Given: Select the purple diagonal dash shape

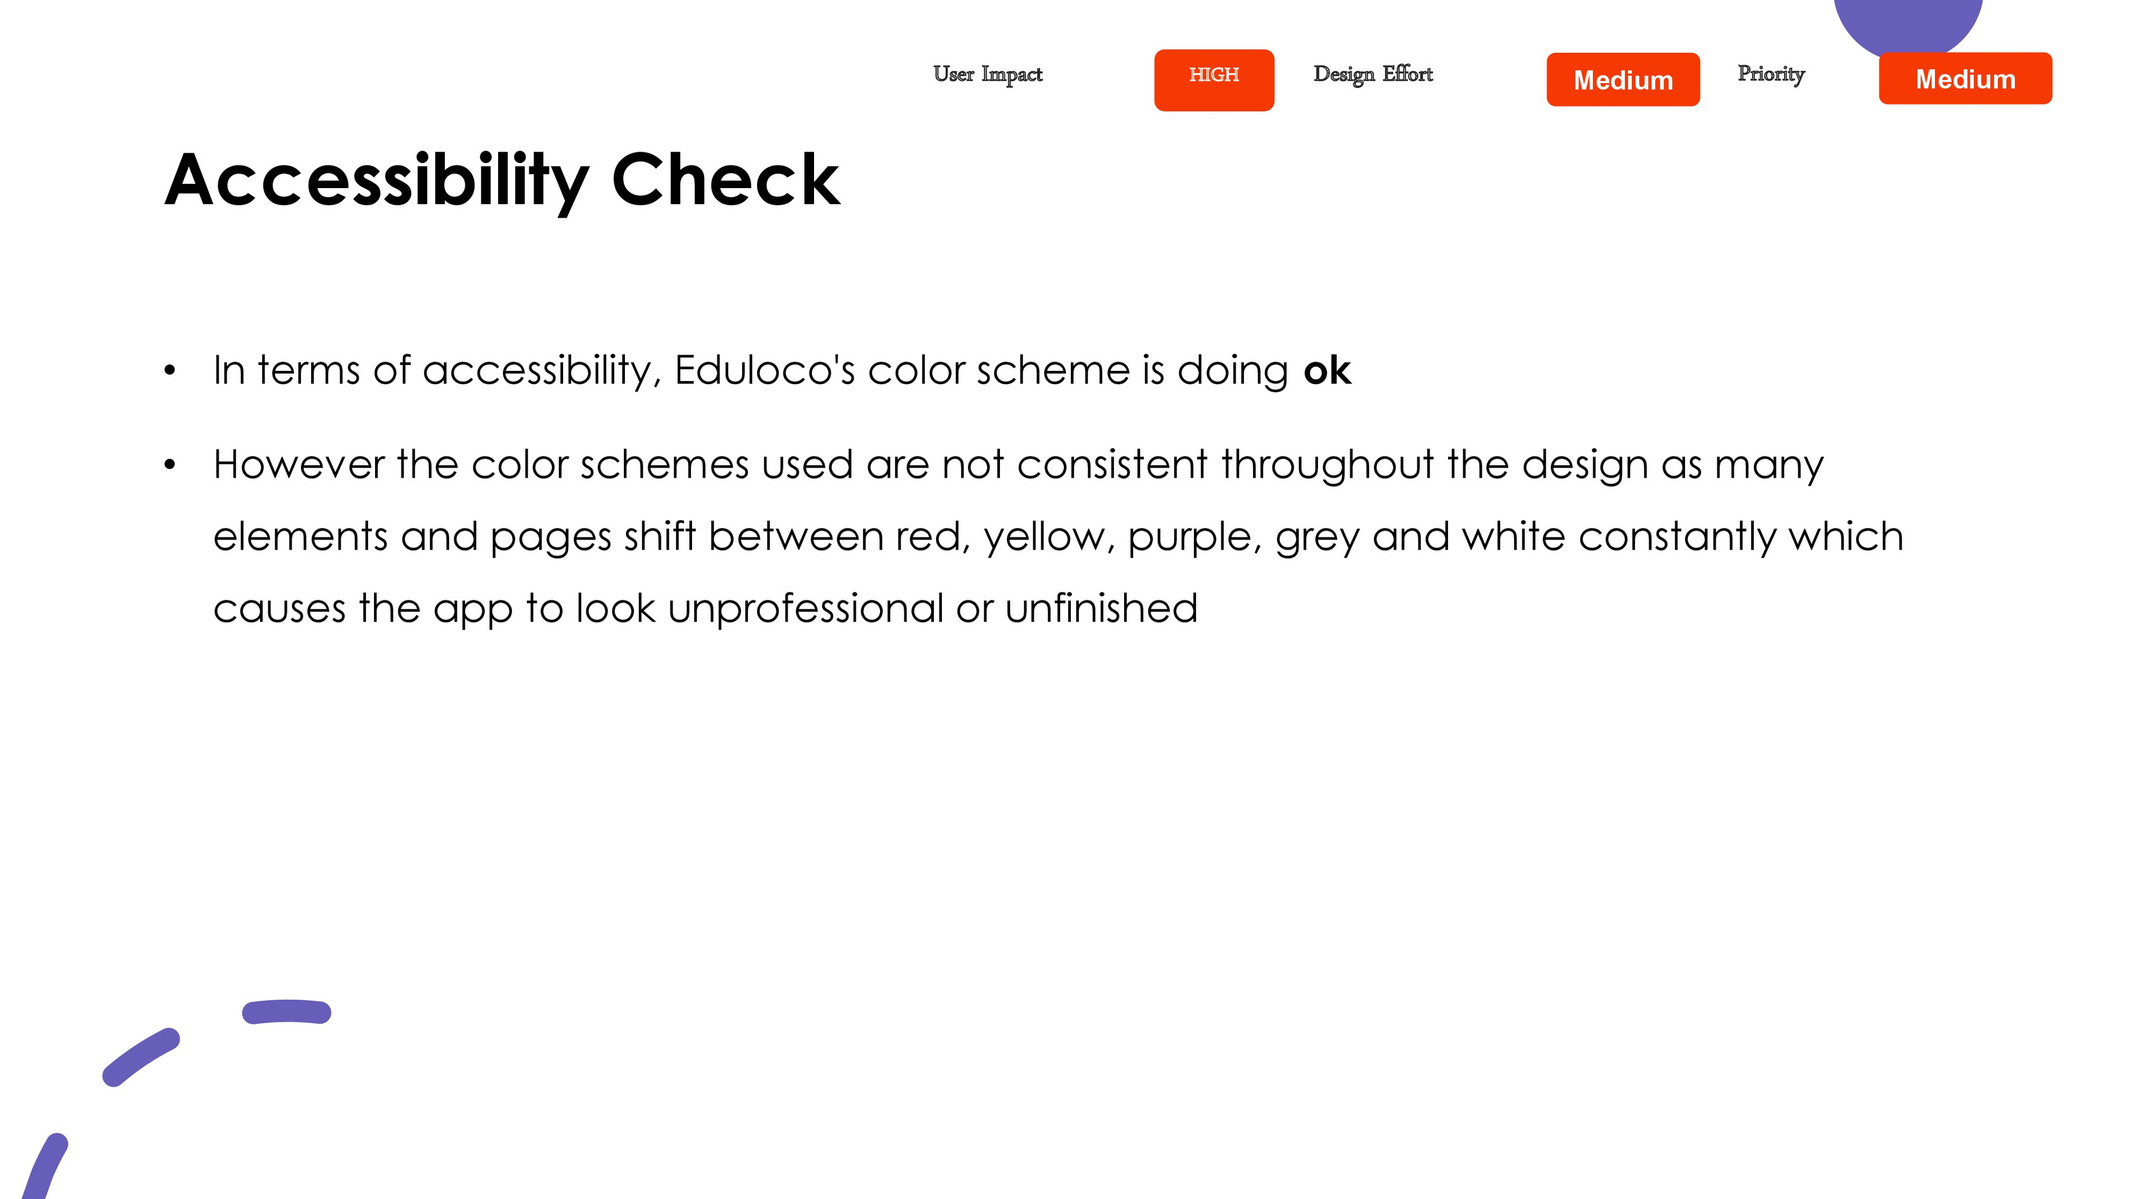Looking at the screenshot, I should (141, 1057).
